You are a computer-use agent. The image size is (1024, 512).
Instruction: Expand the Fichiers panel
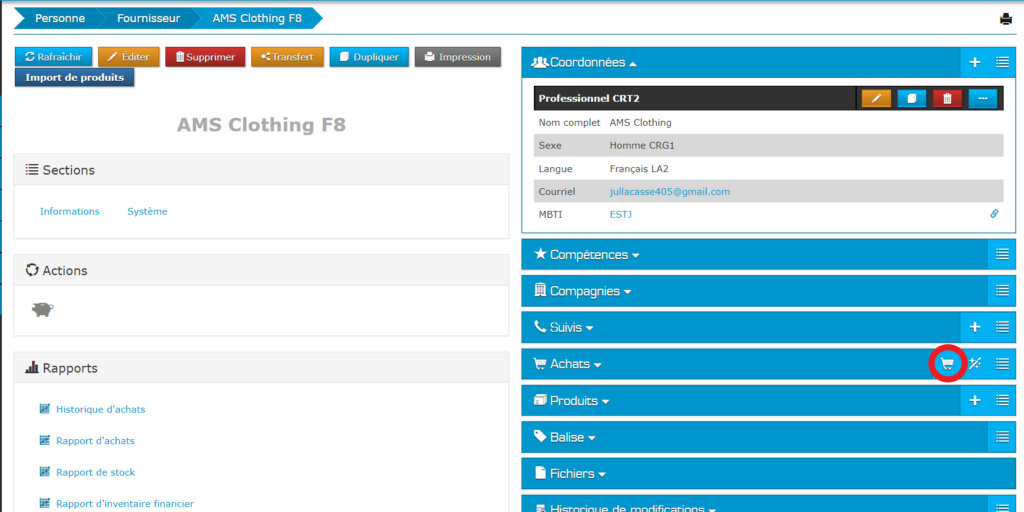tap(576, 473)
